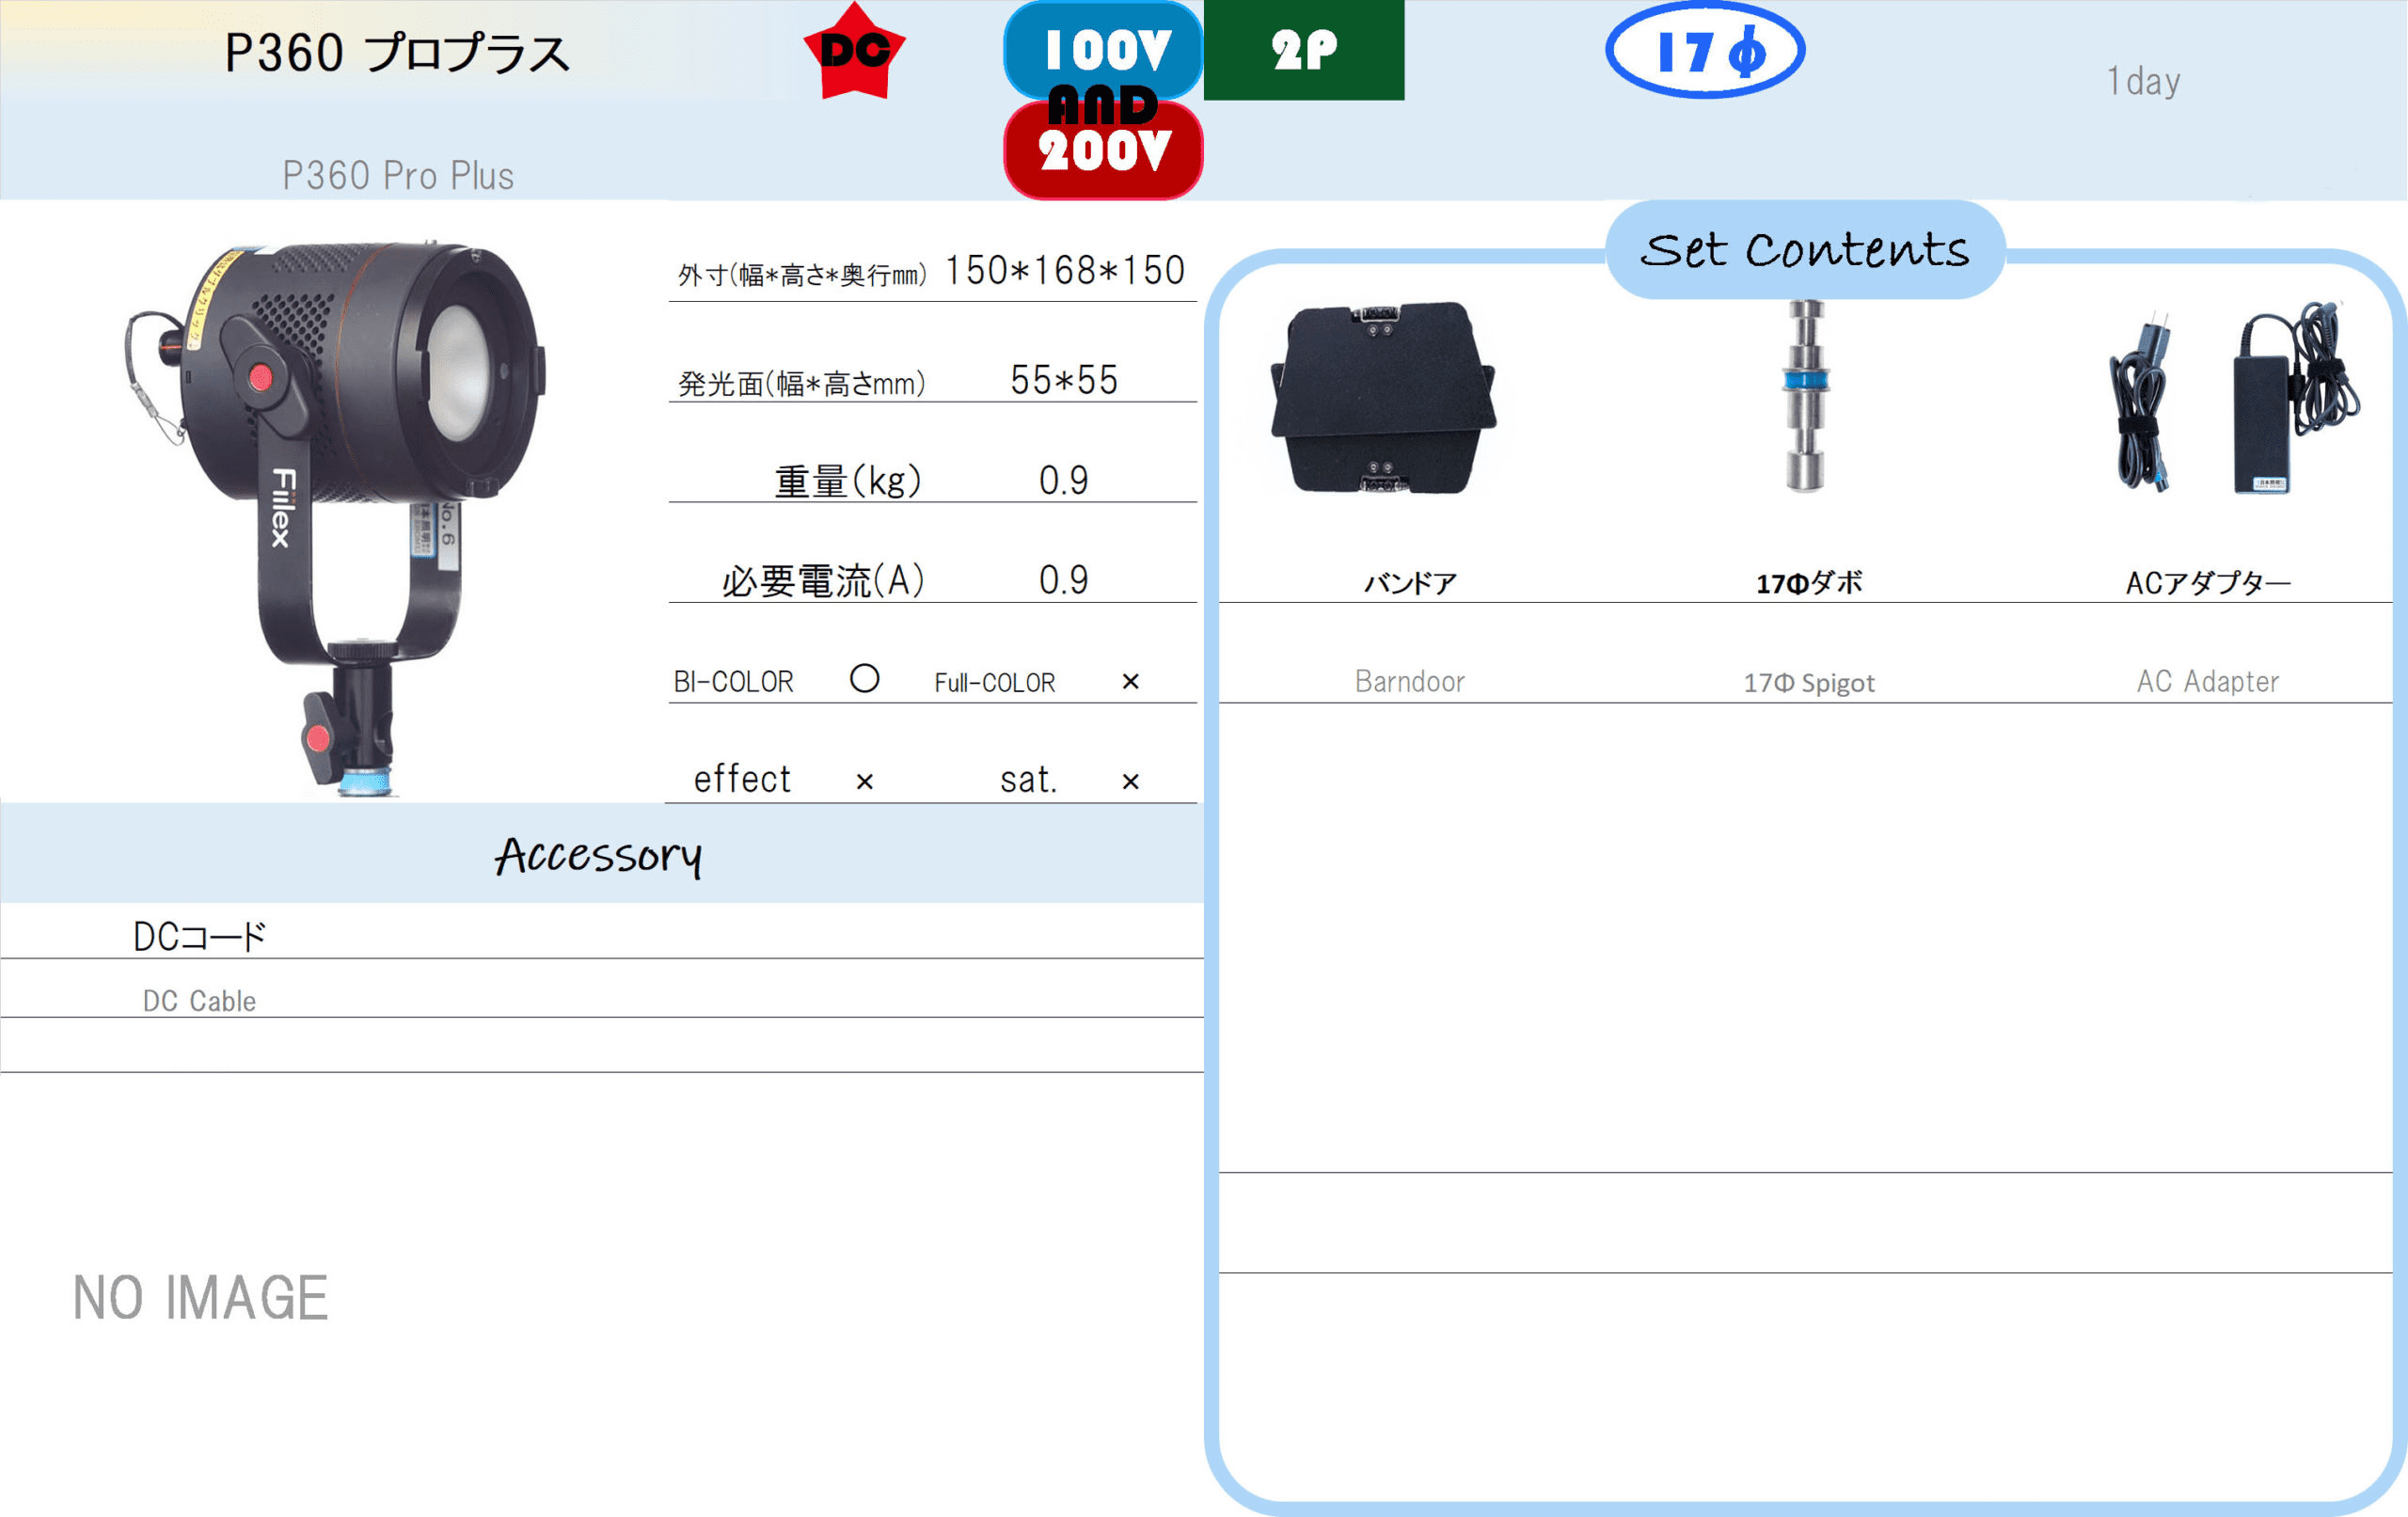Click the DC Cable text
Viewport: 2408px width, 1517px height.
(x=199, y=1001)
